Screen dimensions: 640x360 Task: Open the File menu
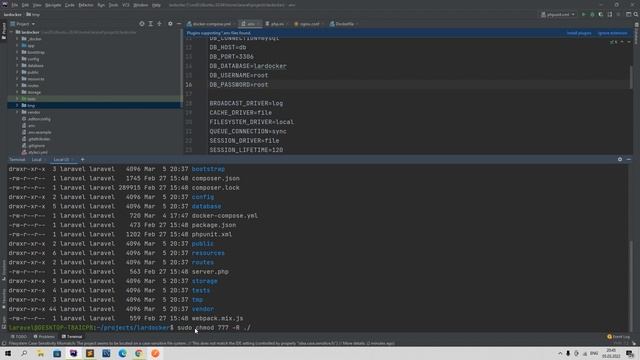[15, 5]
